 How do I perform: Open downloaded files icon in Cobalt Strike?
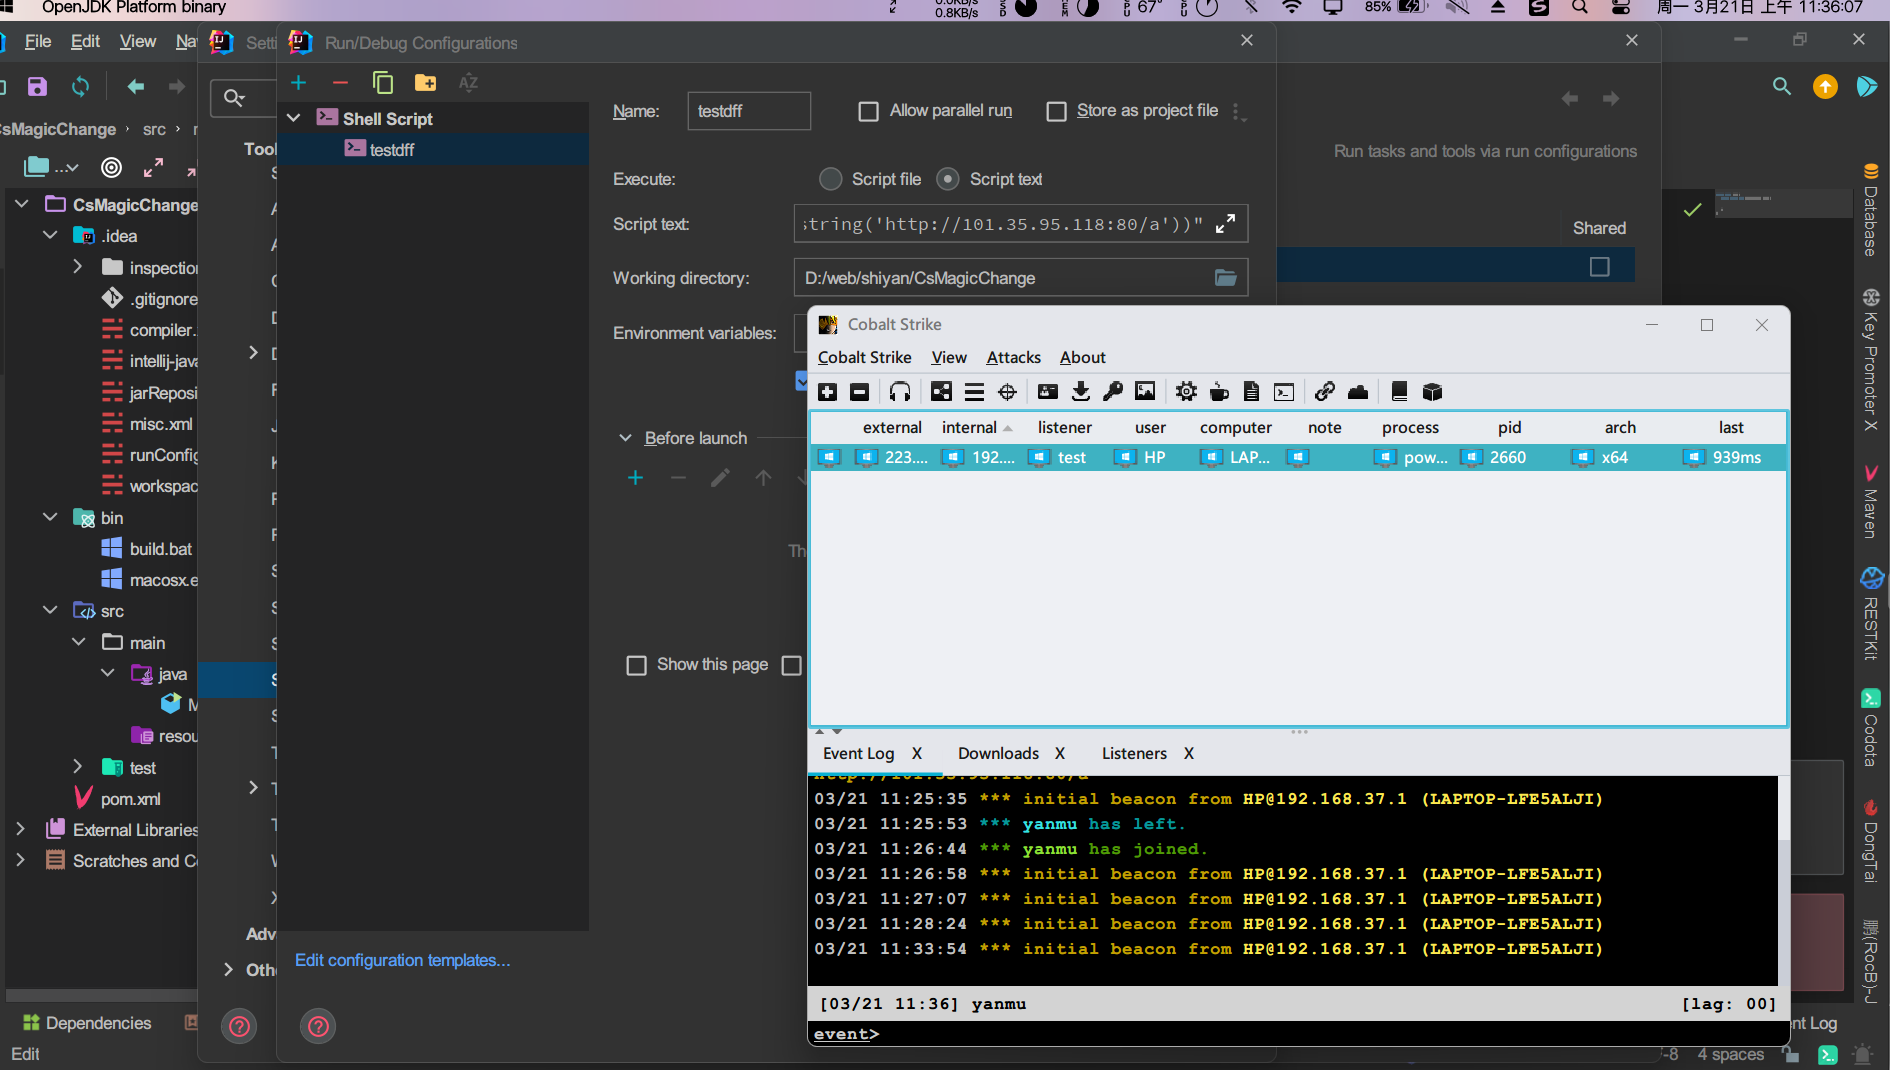1080,392
